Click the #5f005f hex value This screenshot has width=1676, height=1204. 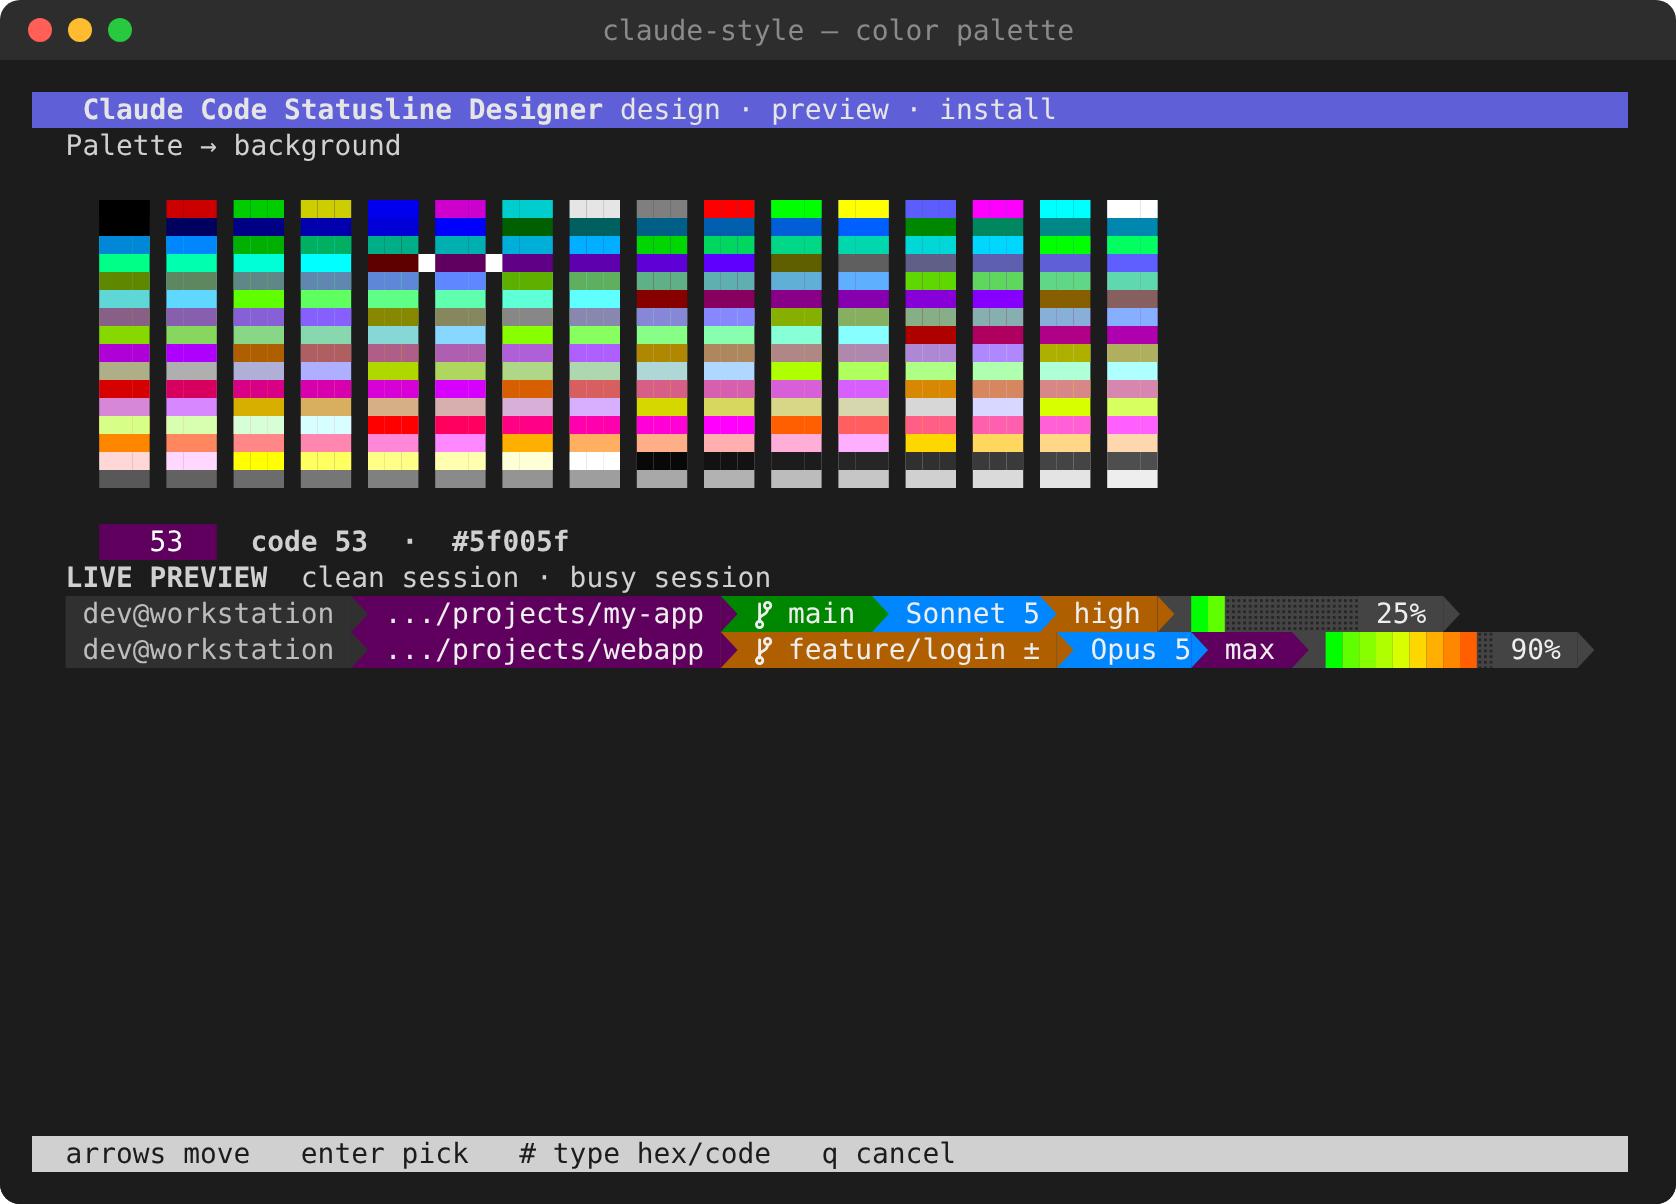pos(510,542)
